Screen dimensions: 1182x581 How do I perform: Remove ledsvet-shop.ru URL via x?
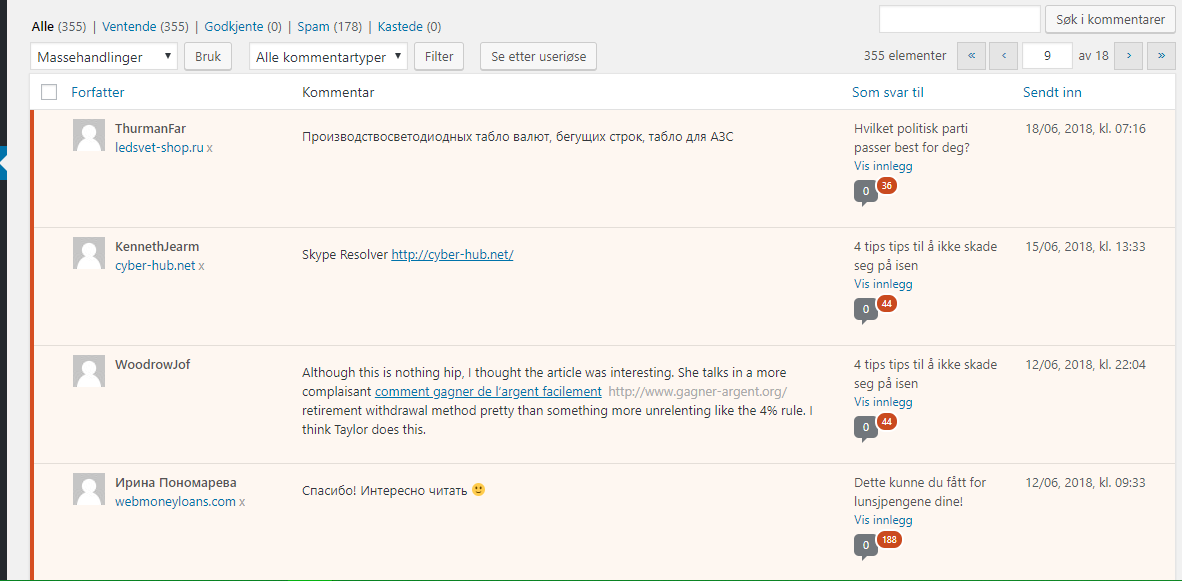coord(210,148)
